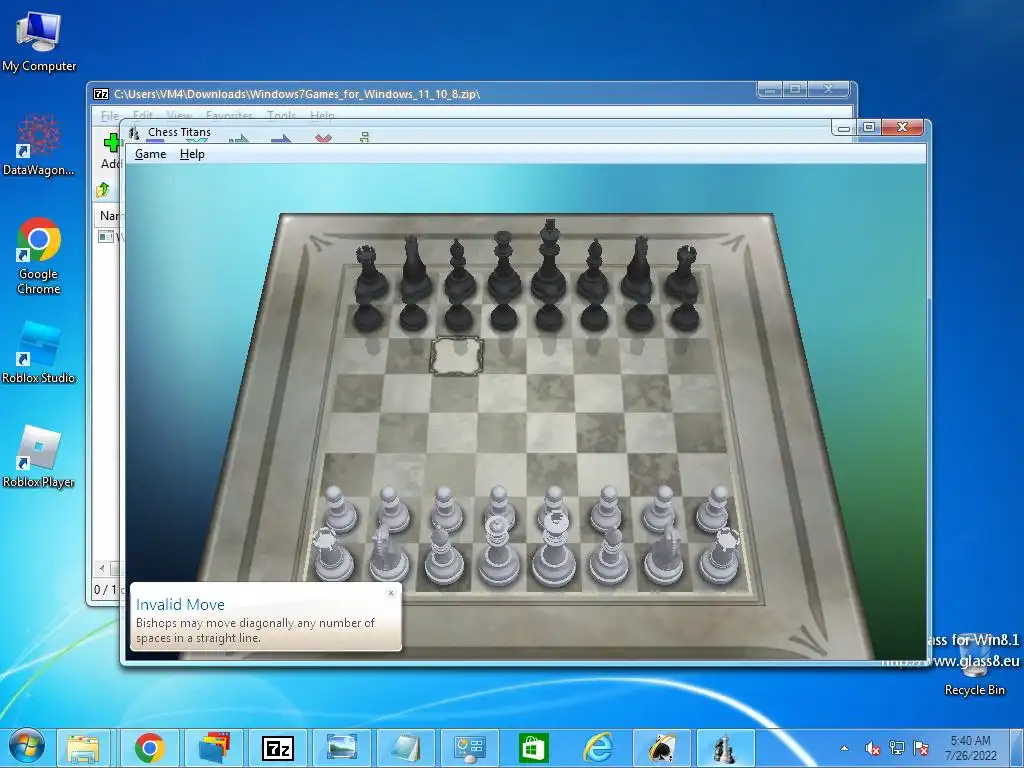Image resolution: width=1024 pixels, height=768 pixels.
Task: Show hidden tray icons arrow
Action: tap(844, 748)
